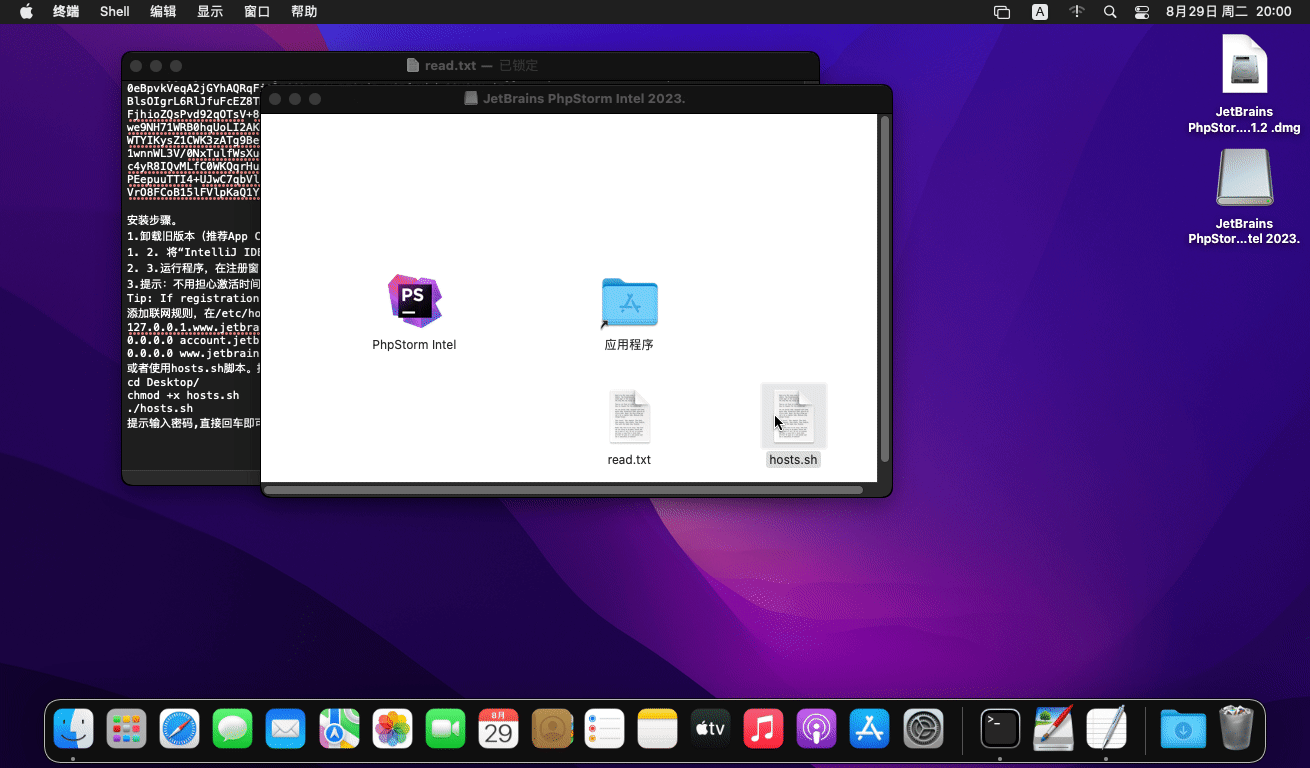Image resolution: width=1310 pixels, height=768 pixels.
Task: Open the Trash in the Dock
Action: click(1236, 728)
